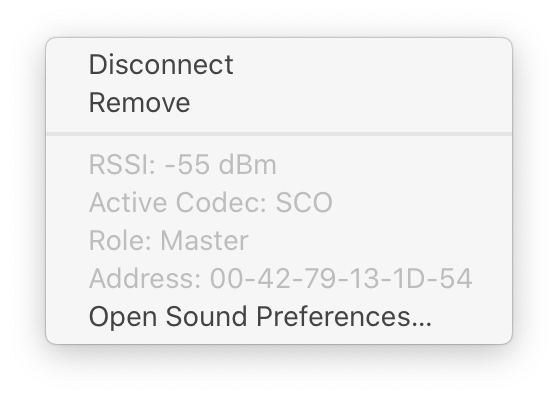The image size is (558, 398).
Task: Launch Sound Preferences via the last menu item
Action: (279, 316)
